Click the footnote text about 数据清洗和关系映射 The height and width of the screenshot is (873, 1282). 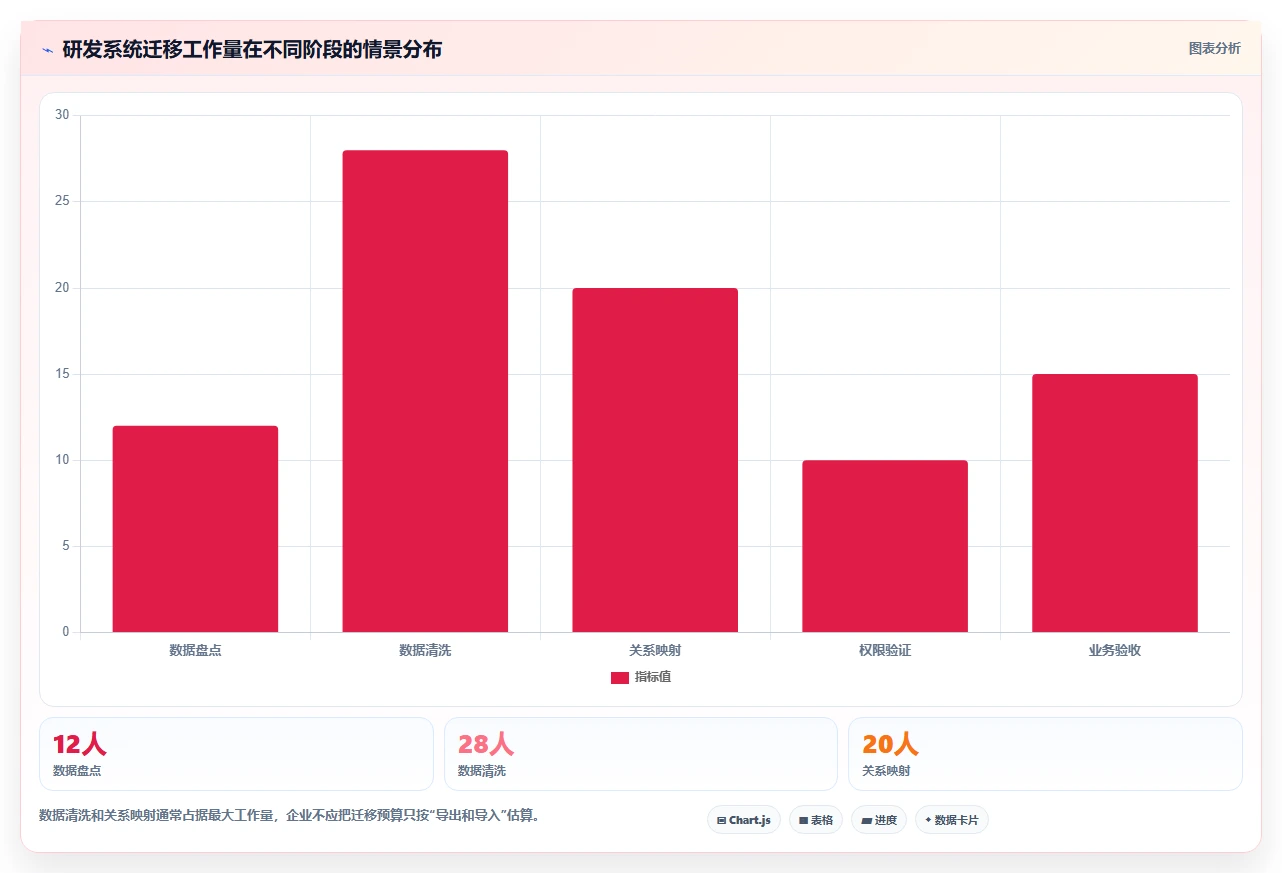tap(291, 815)
